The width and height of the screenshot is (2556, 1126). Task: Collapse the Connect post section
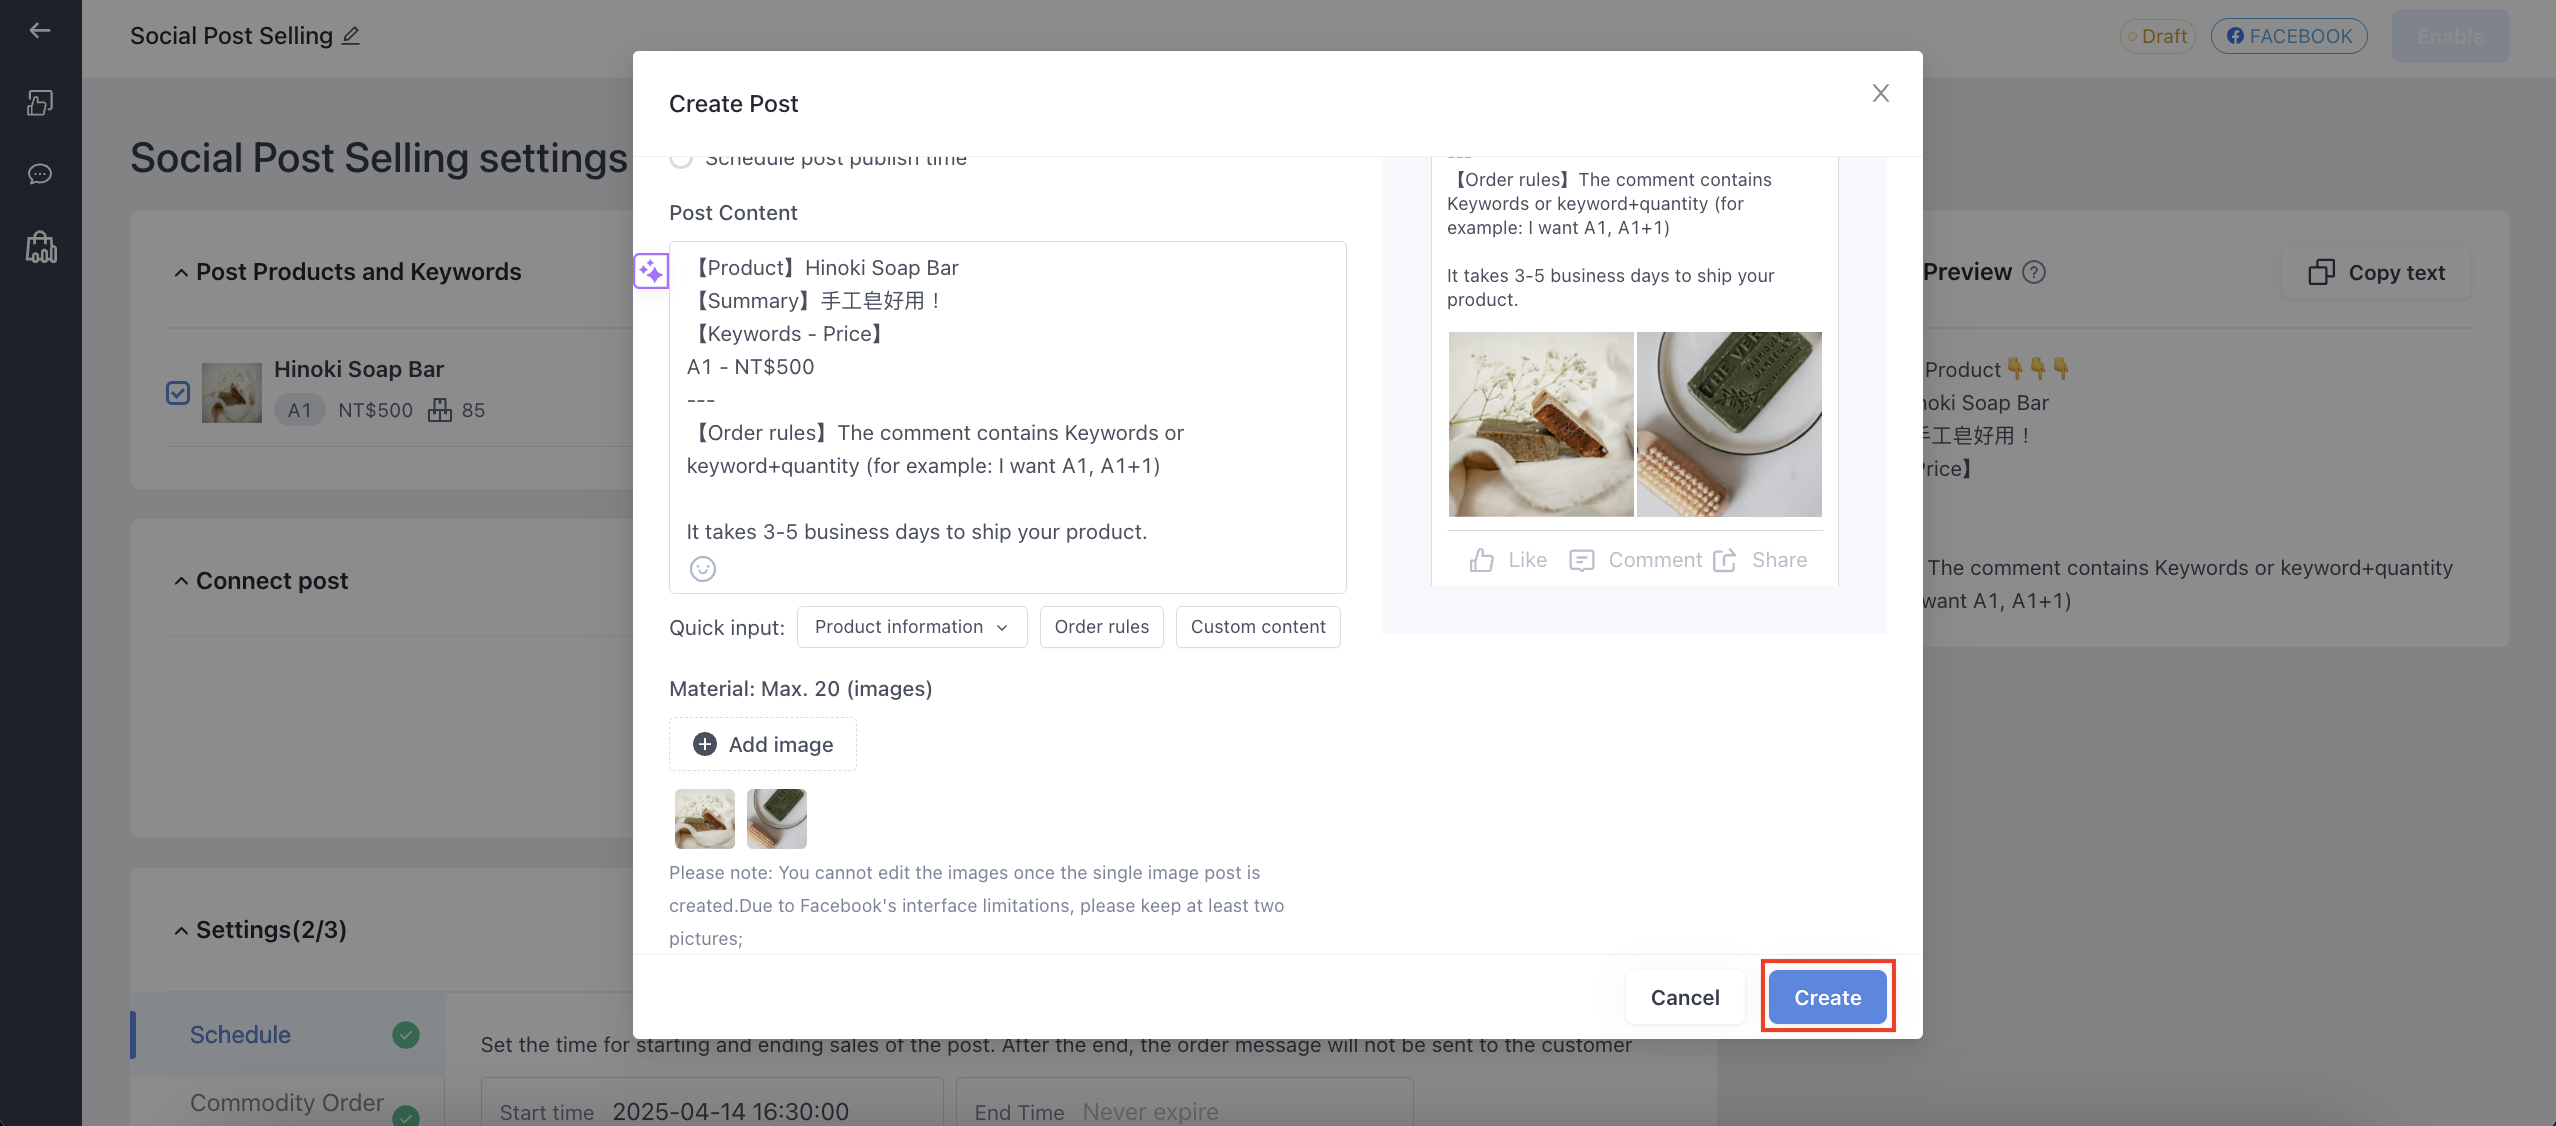tap(181, 582)
